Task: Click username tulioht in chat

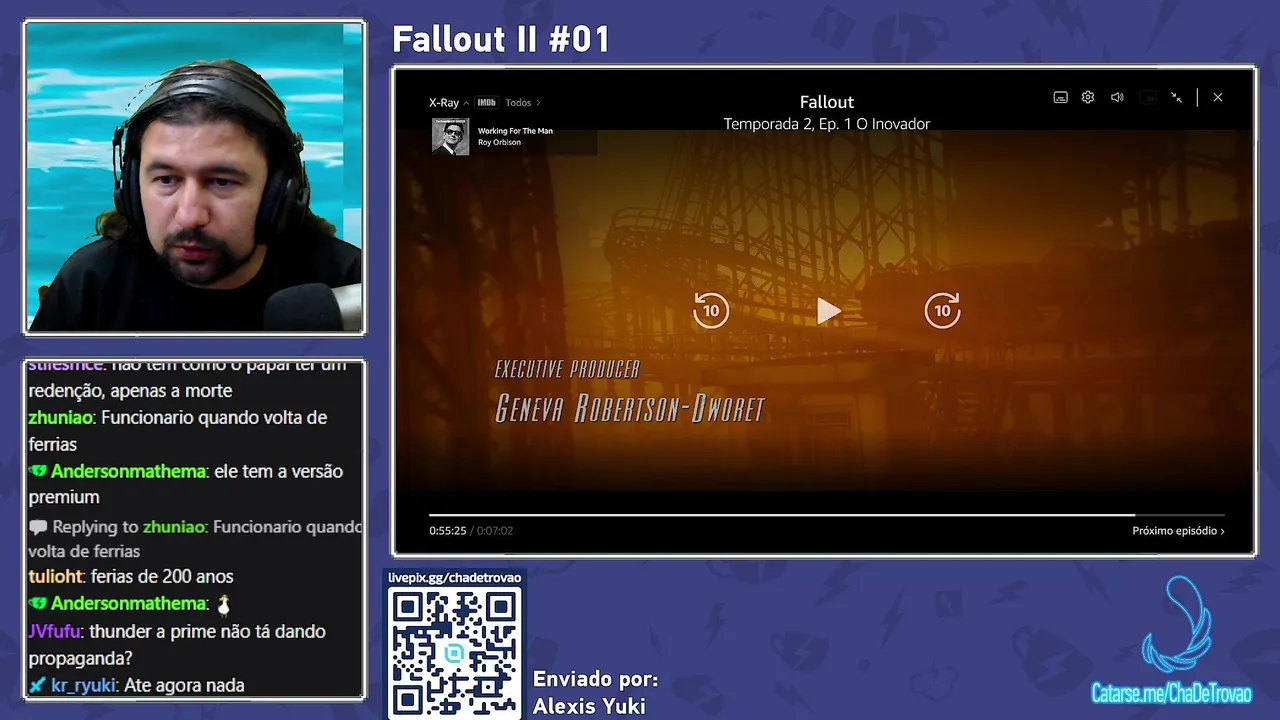Action: [x=56, y=577]
